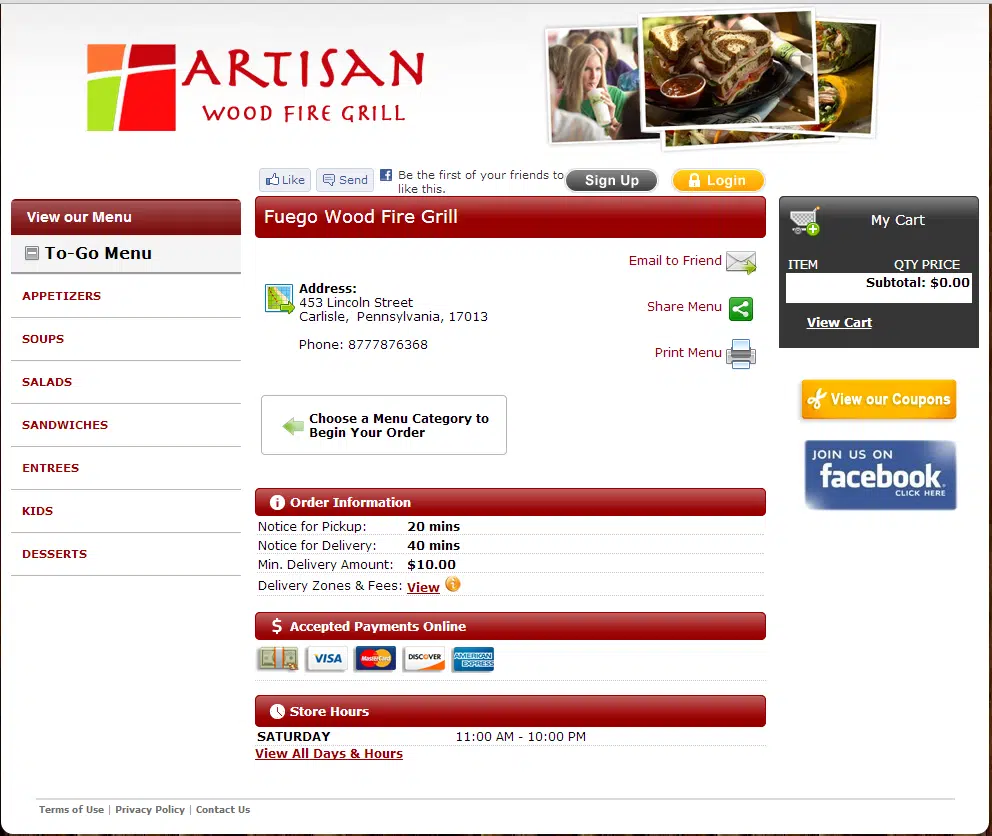The height and width of the screenshot is (836, 992).
Task: Collapse the To-Go Menu section
Action: (x=32, y=254)
